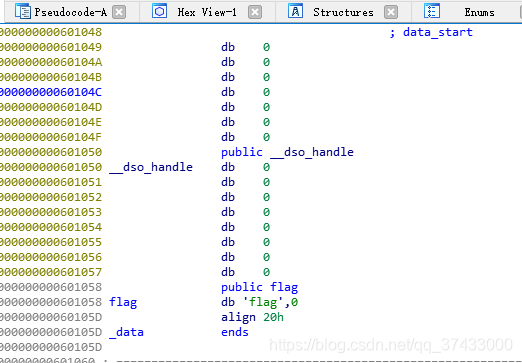The image size is (522, 363).
Task: Click db 0 on __dso_handle line
Action: click(245, 167)
